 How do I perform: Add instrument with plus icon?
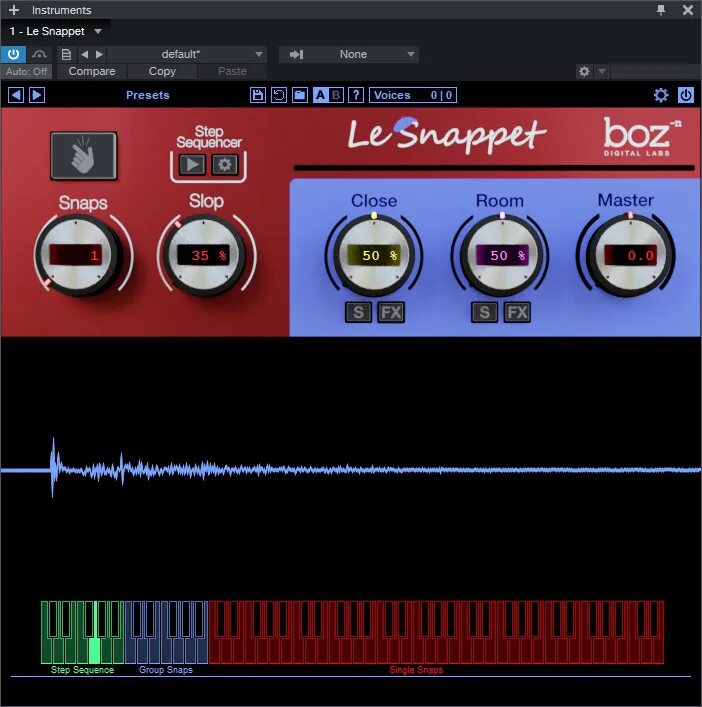(x=14, y=10)
